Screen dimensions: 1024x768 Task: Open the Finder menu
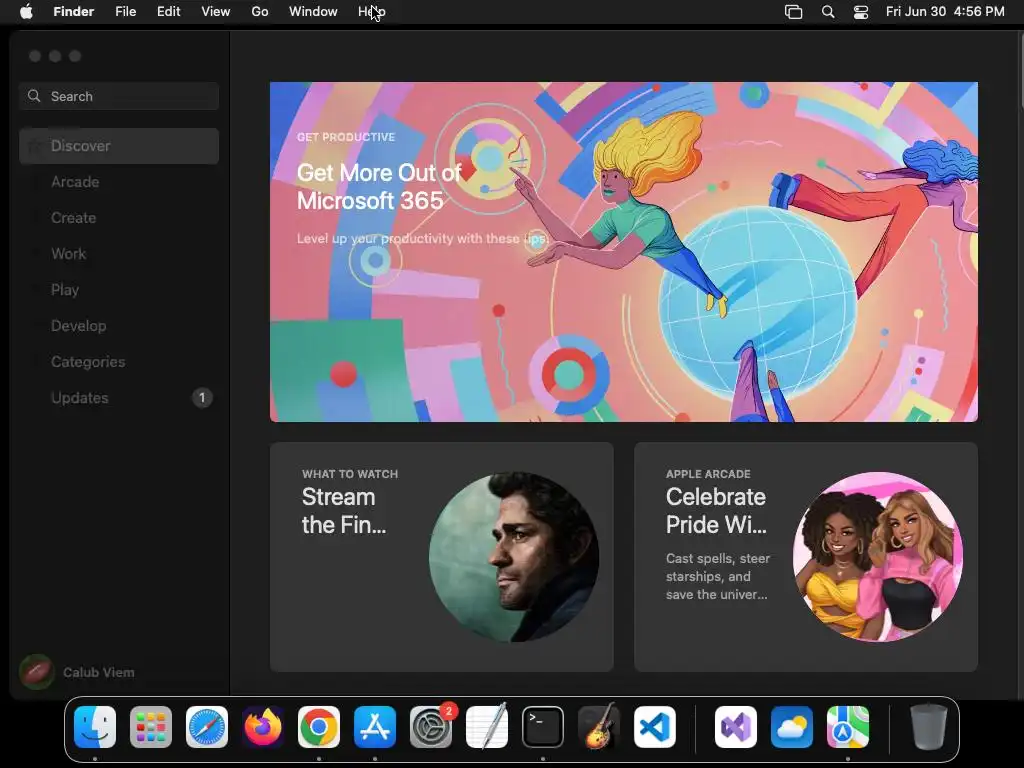coord(74,12)
